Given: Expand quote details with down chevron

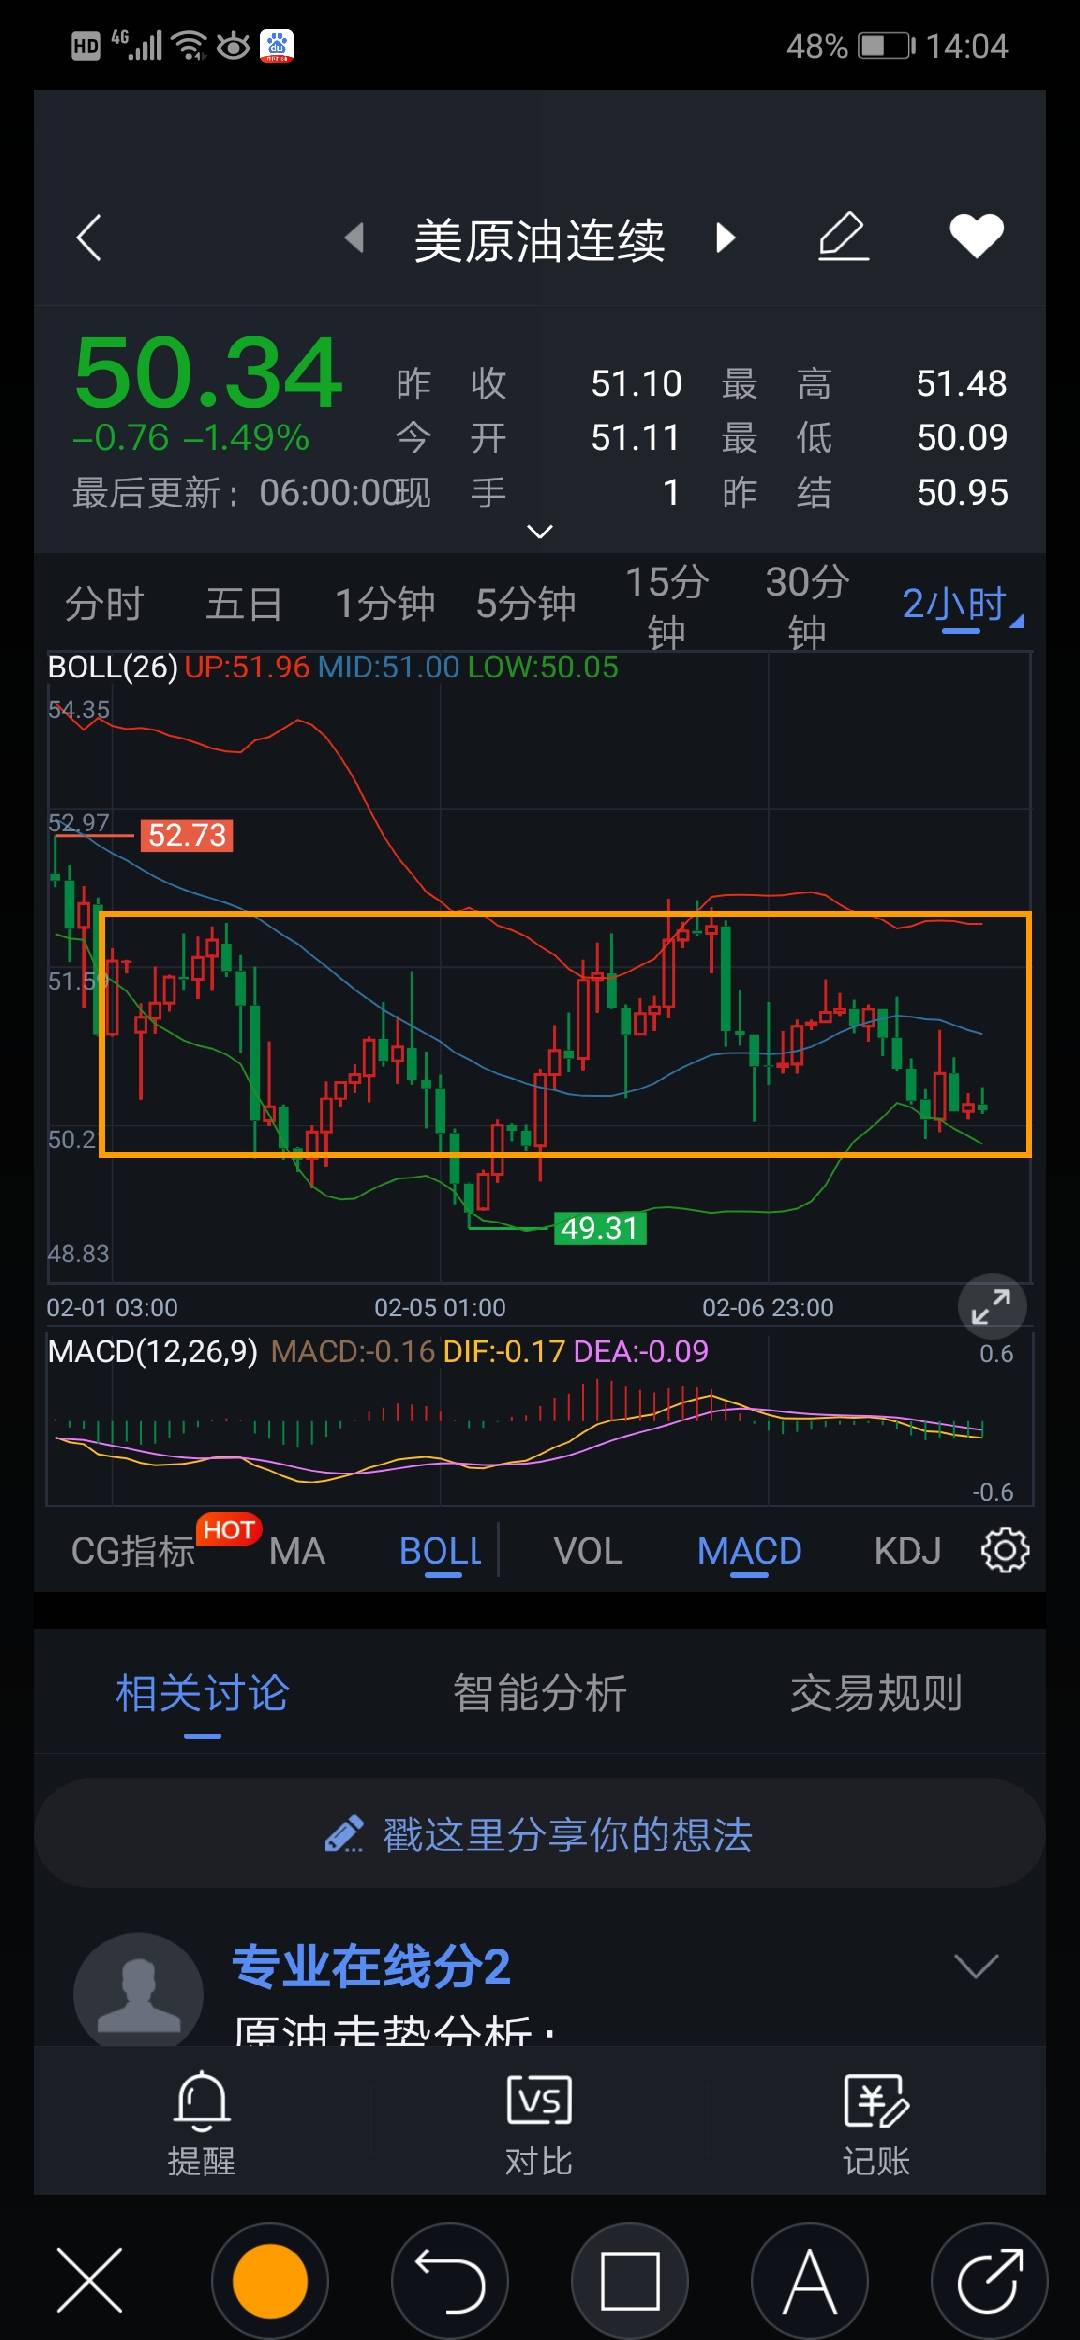Looking at the screenshot, I should click(540, 531).
